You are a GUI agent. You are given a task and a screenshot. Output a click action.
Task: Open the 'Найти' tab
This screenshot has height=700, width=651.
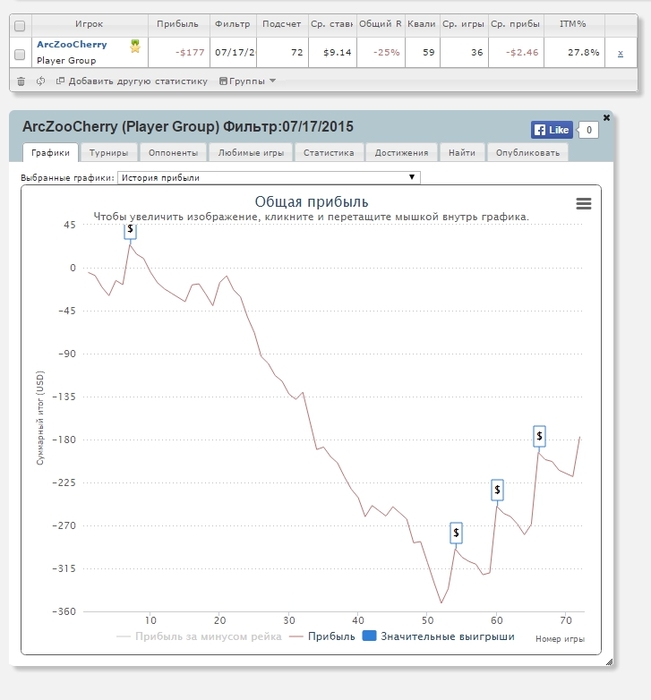click(x=462, y=153)
